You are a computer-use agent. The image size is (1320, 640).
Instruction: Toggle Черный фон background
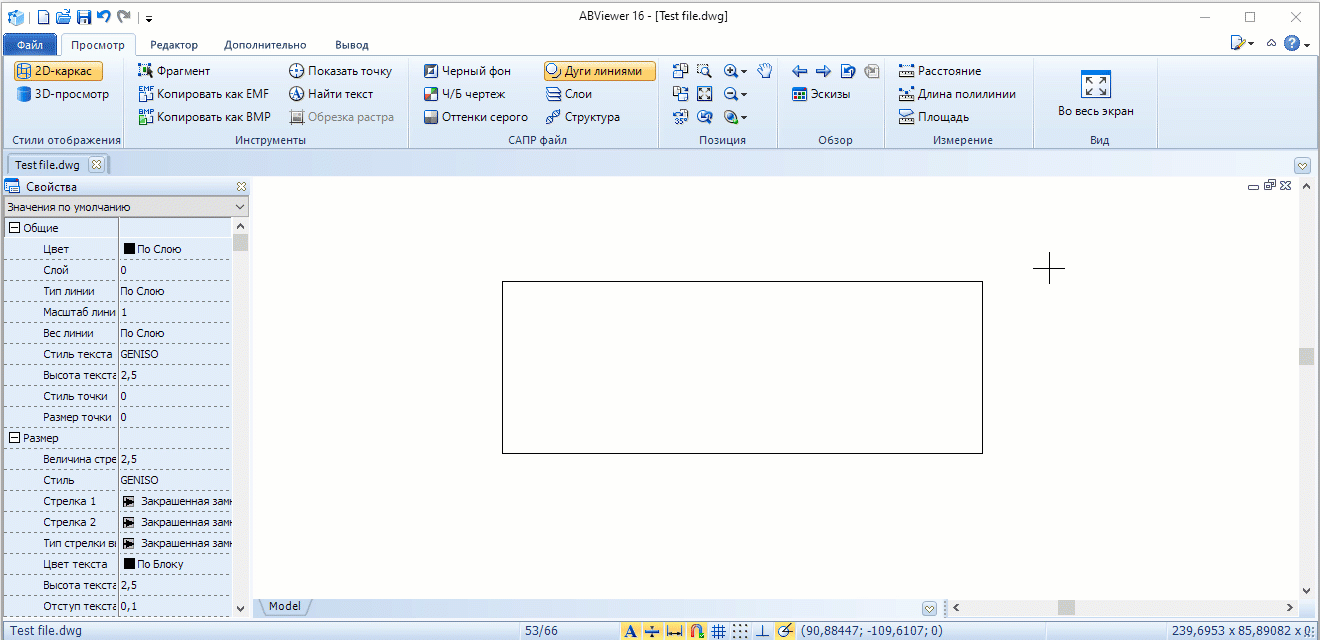click(x=466, y=71)
